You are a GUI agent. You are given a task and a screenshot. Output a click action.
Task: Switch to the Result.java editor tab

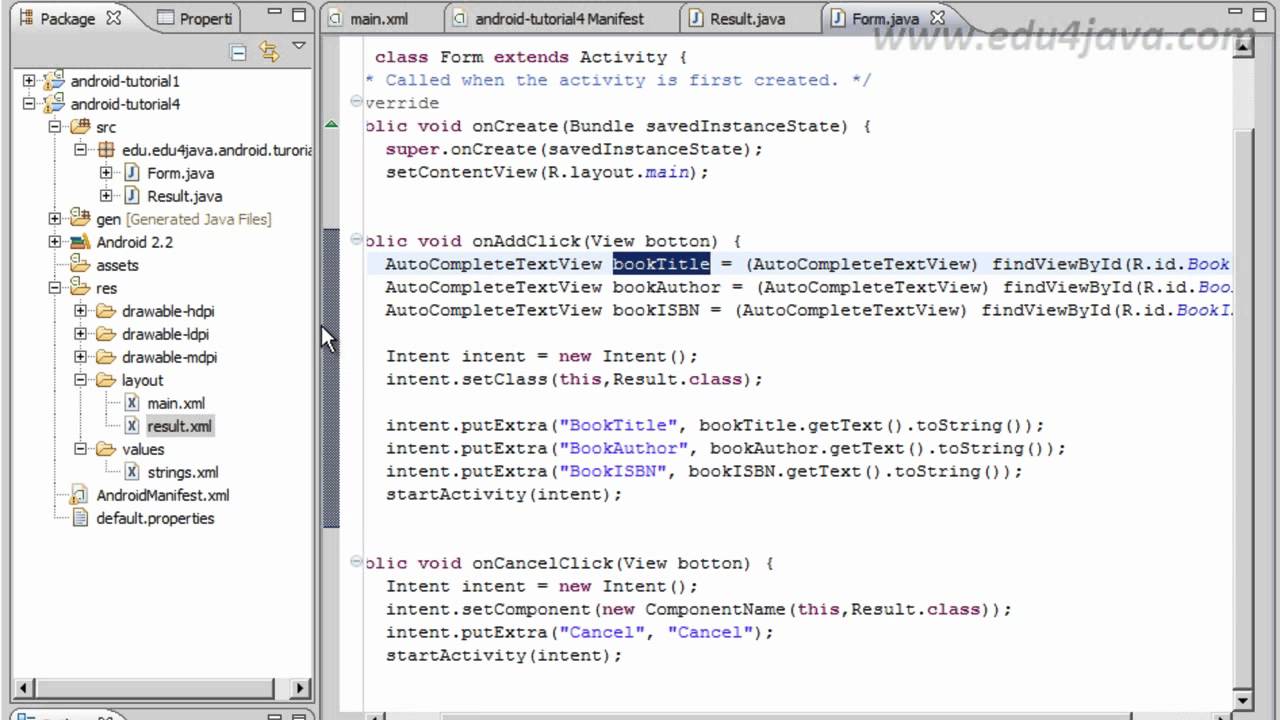747,18
